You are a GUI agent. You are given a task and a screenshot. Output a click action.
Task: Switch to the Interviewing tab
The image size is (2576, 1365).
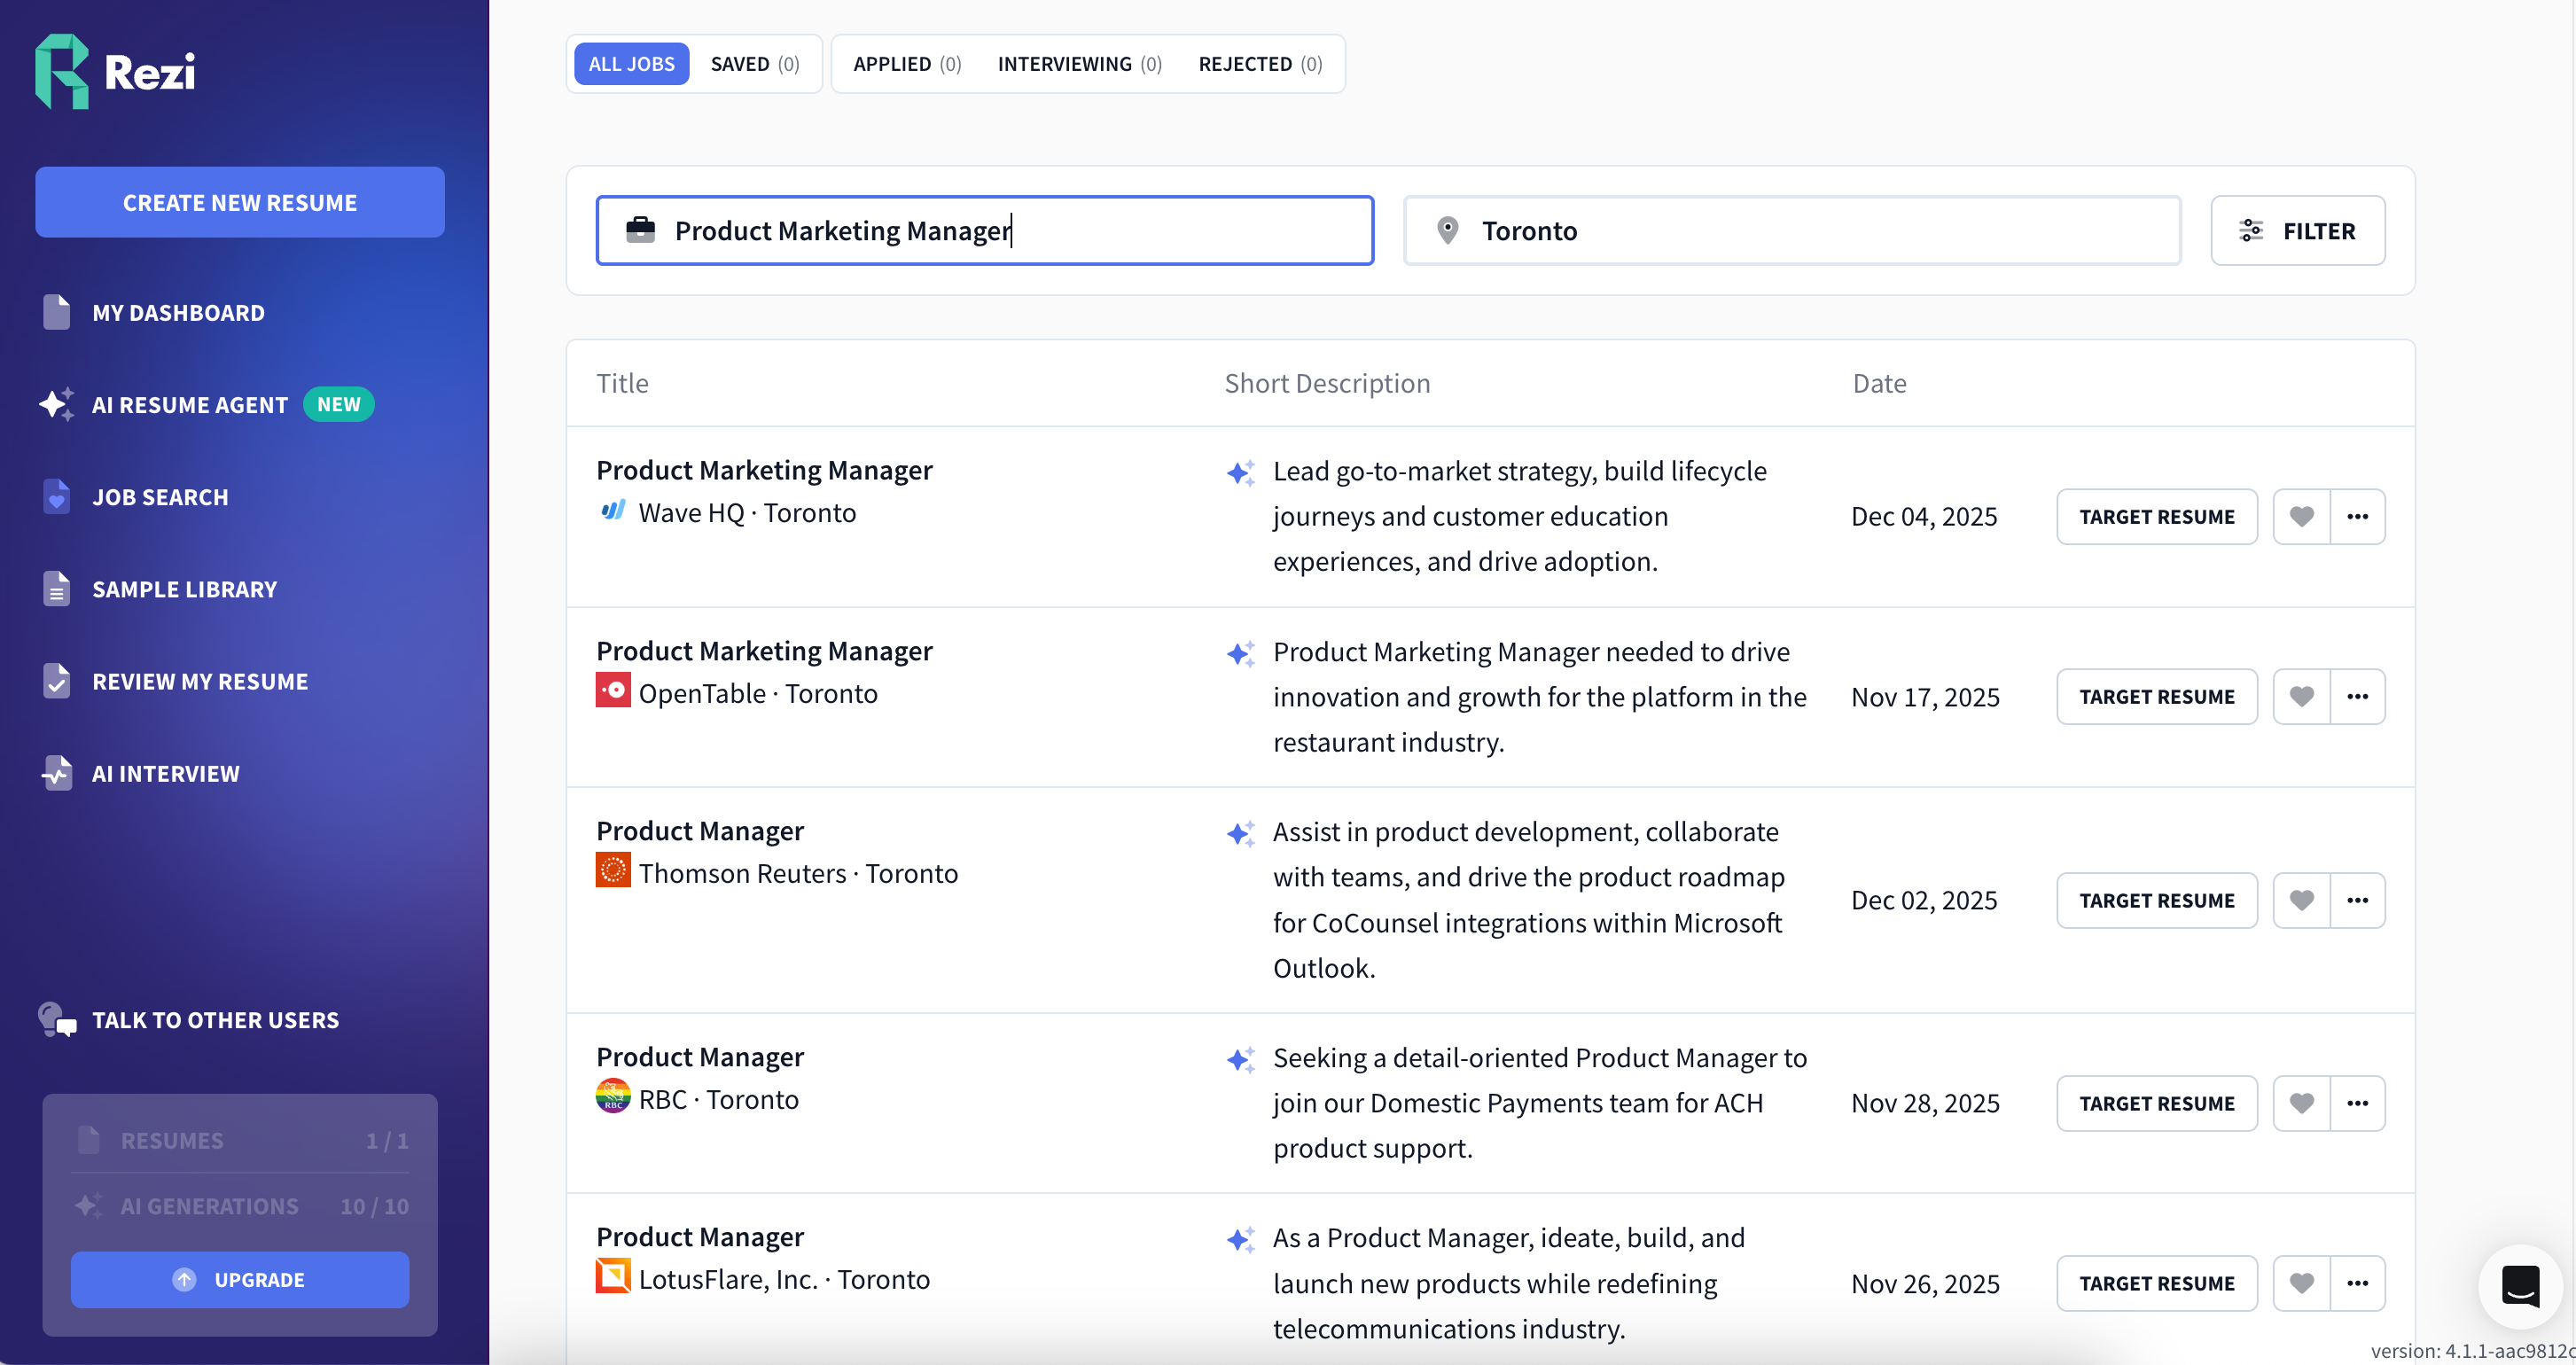1079,64
